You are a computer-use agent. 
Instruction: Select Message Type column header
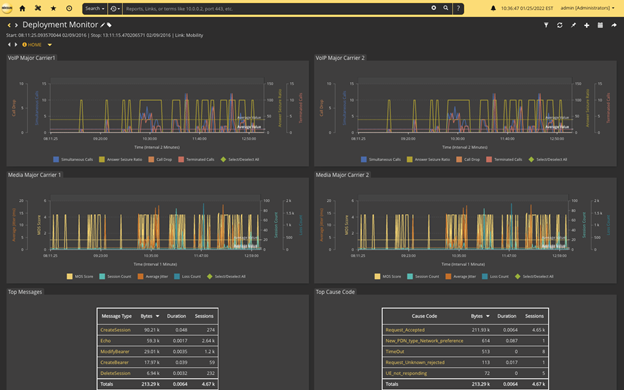click(116, 316)
